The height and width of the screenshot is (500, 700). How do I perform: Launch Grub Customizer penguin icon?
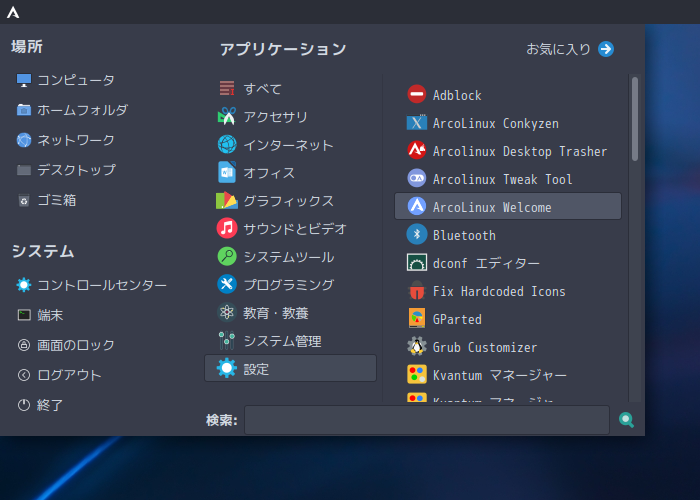[417, 346]
